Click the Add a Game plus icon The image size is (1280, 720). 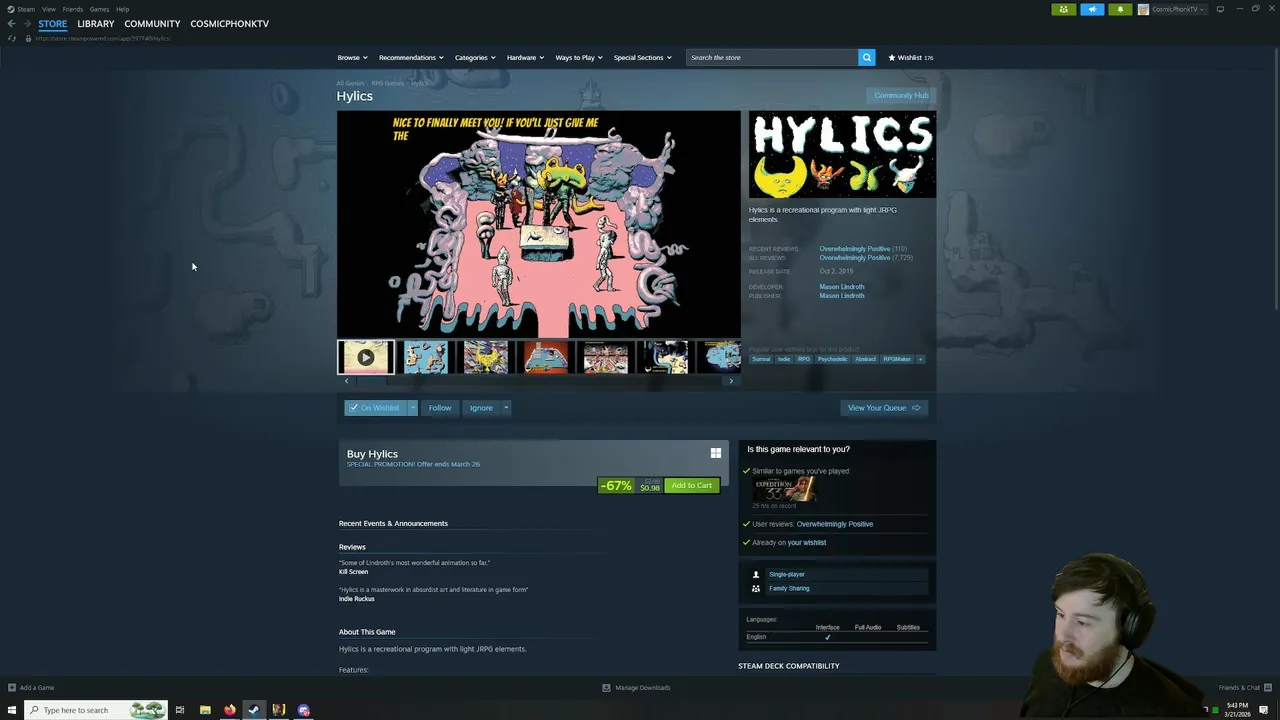coord(12,687)
